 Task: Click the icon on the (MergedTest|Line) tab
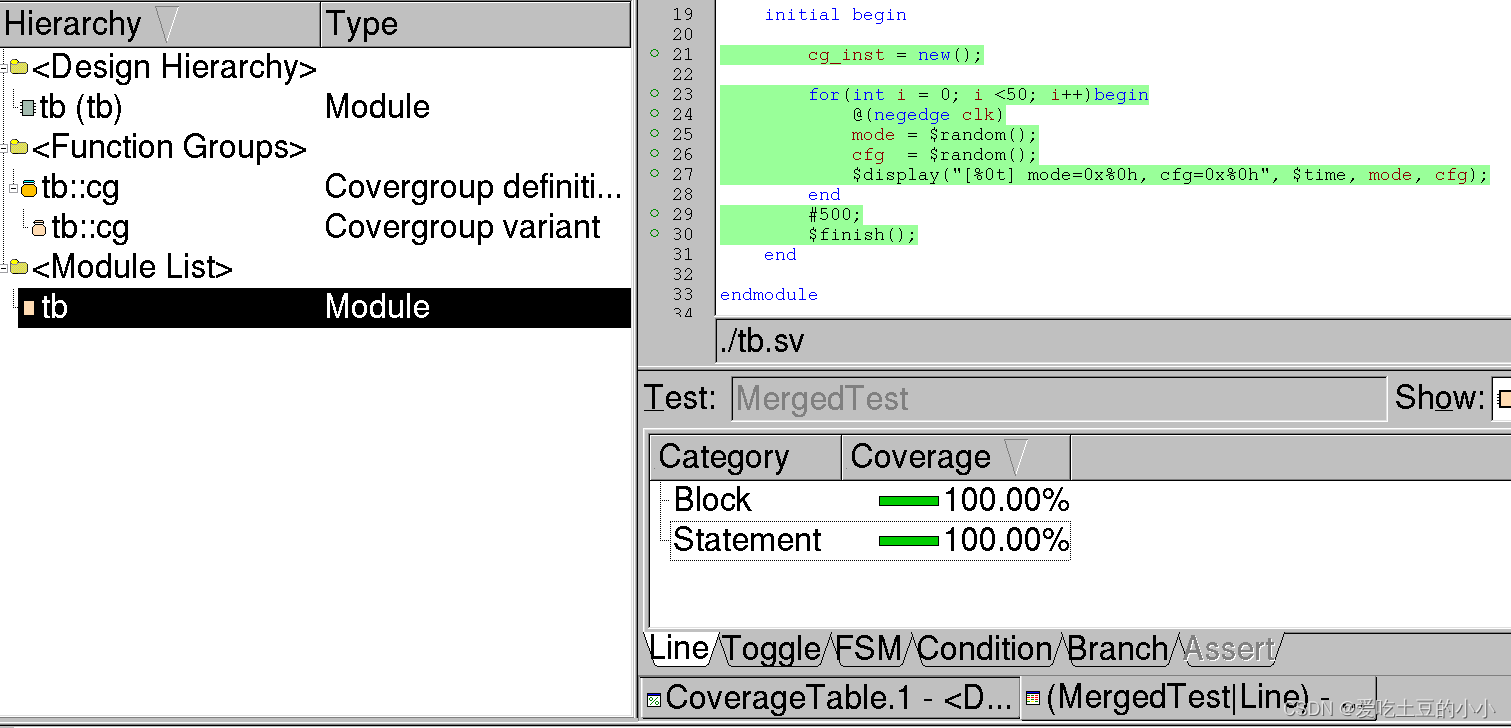point(1033,698)
